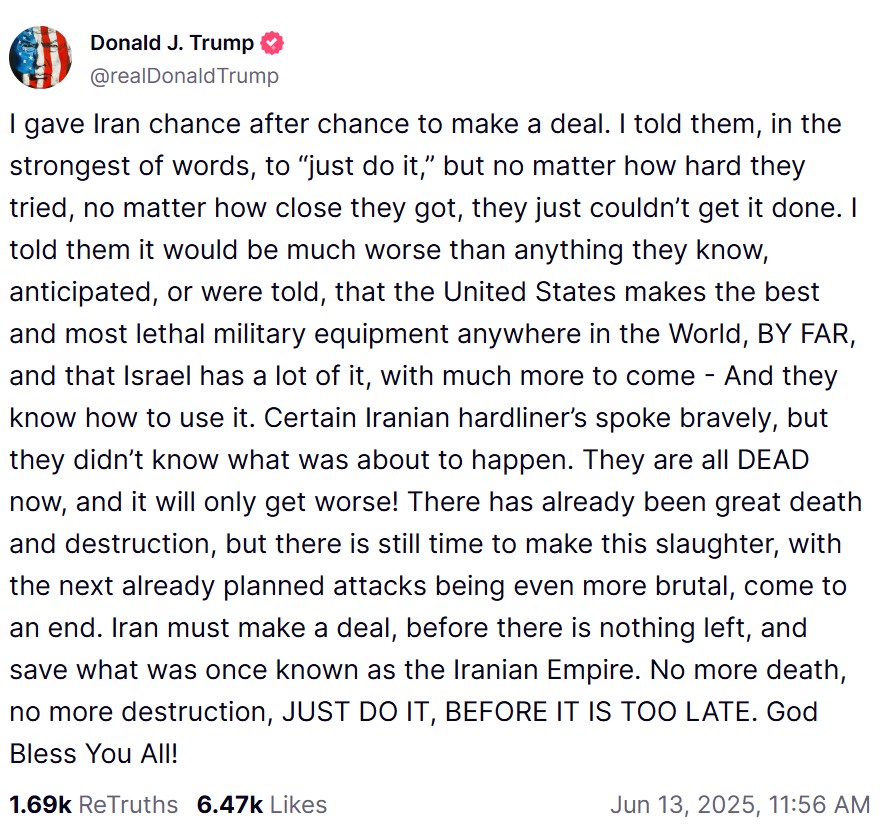Open the @realDonaldTrump handle
This screenshot has height=829, width=883.
184,76
